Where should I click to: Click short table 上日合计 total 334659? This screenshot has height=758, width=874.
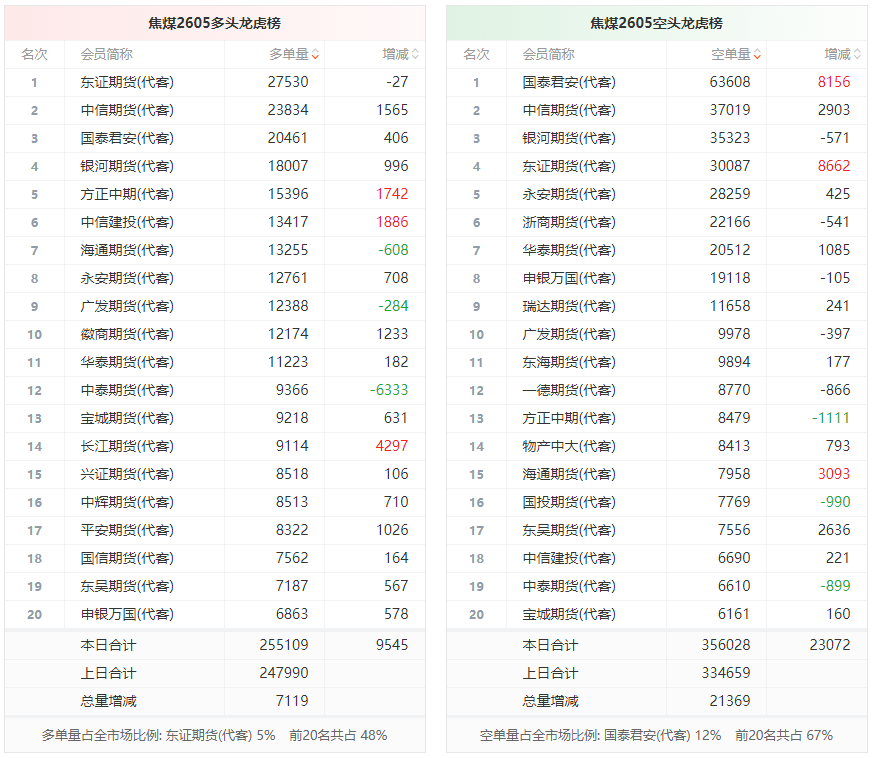(726, 673)
